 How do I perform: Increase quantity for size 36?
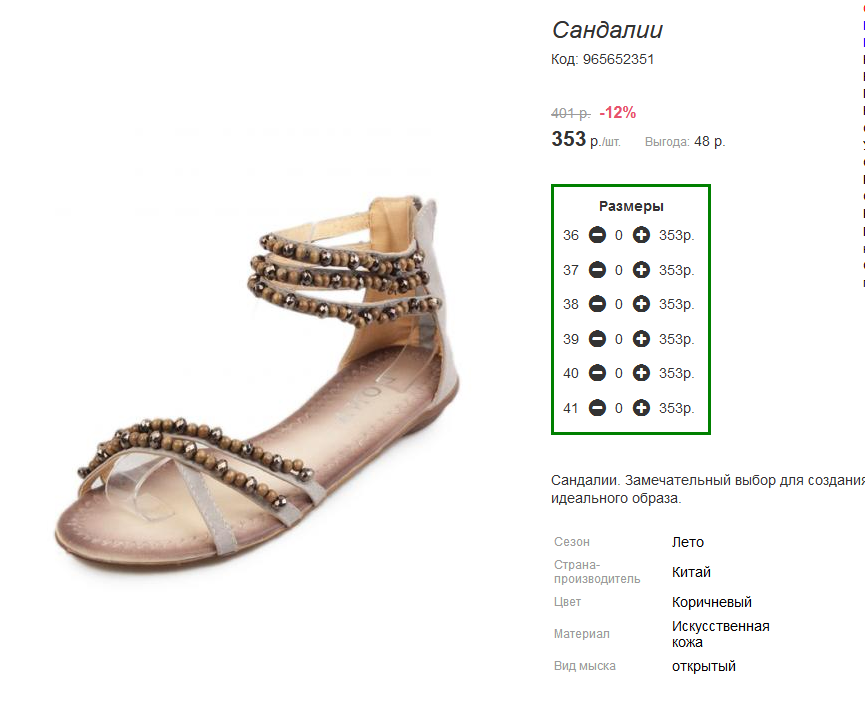(641, 235)
